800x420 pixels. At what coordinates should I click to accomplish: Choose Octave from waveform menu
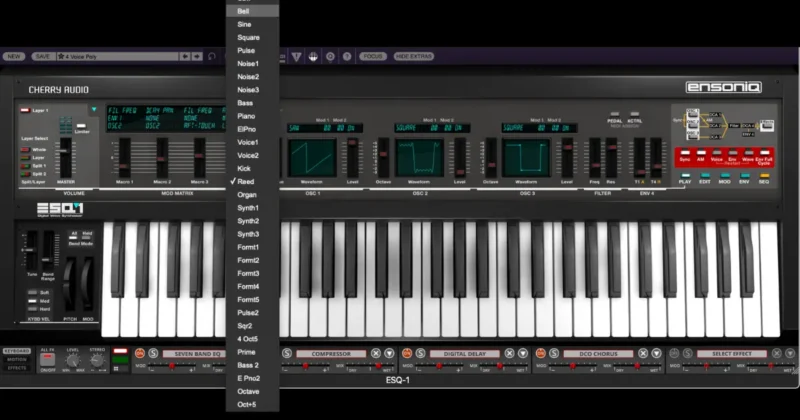tap(253, 391)
